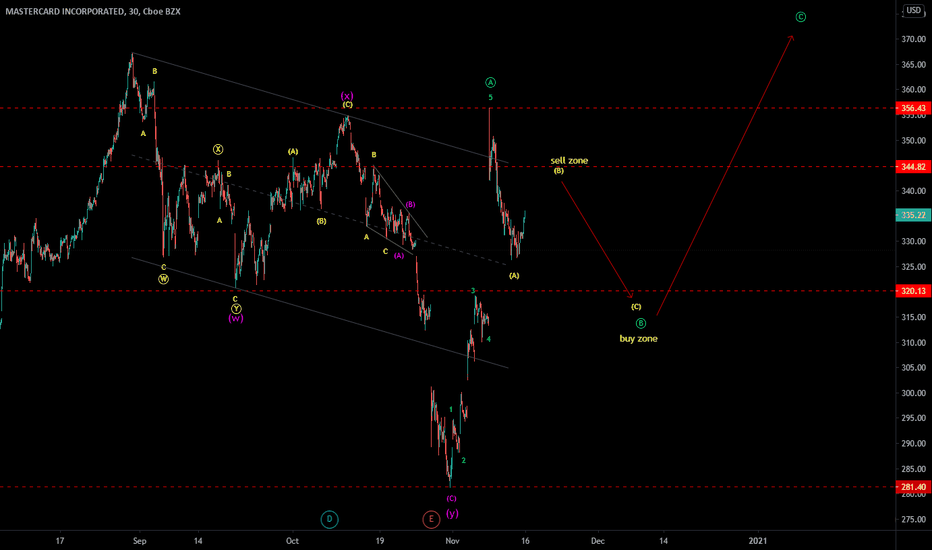
Task: Click the Nov label on time axis
Action: [x=452, y=541]
